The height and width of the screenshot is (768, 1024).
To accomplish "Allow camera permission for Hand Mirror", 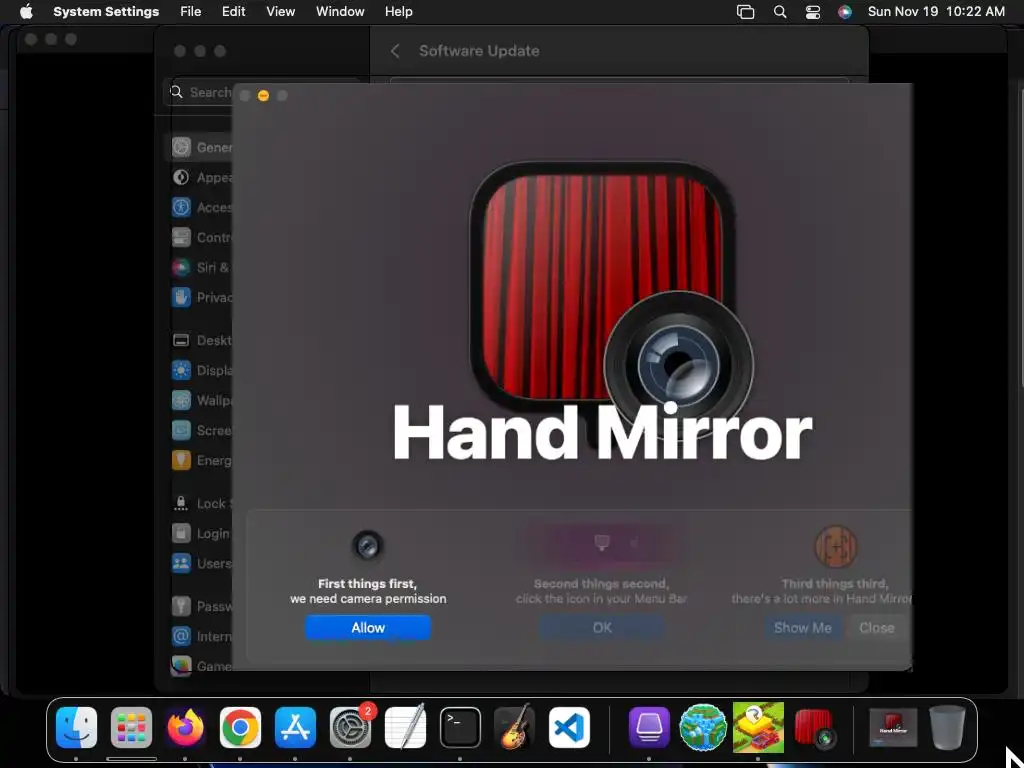I will (x=368, y=628).
